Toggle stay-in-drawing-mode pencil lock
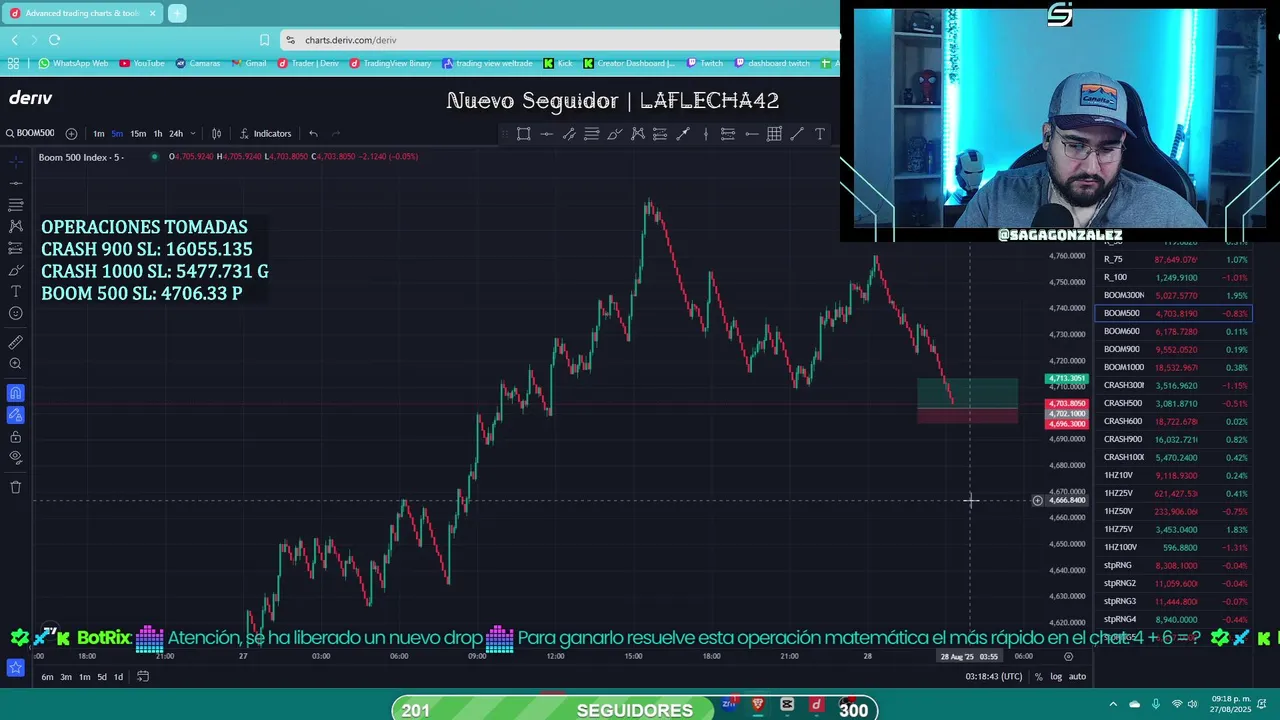1280x720 pixels. 15,414
